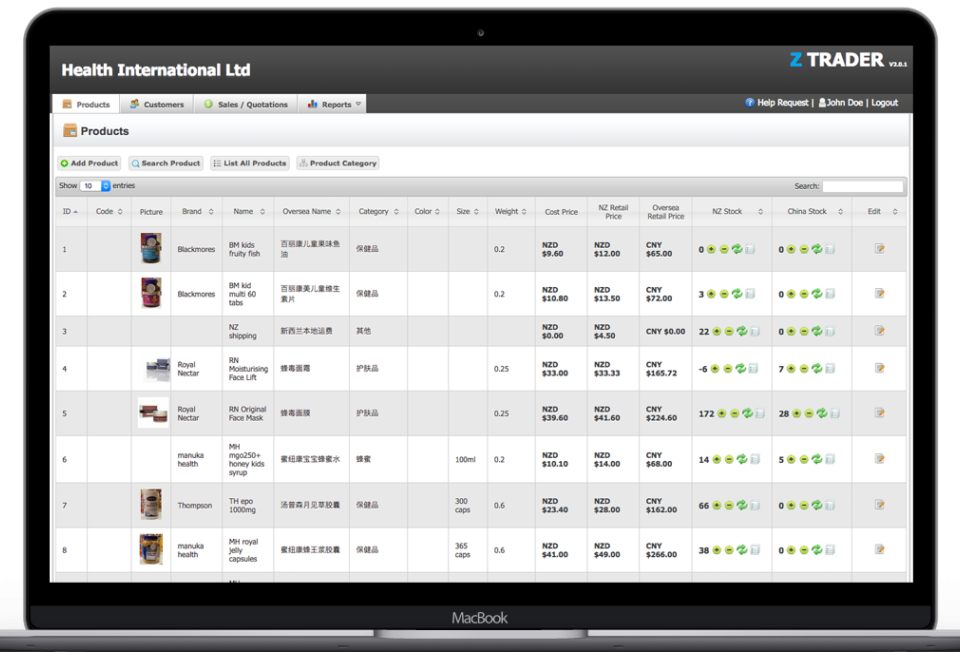Open stock log icon in NZ Stock for product 5
The image size is (960, 652).
click(762, 413)
